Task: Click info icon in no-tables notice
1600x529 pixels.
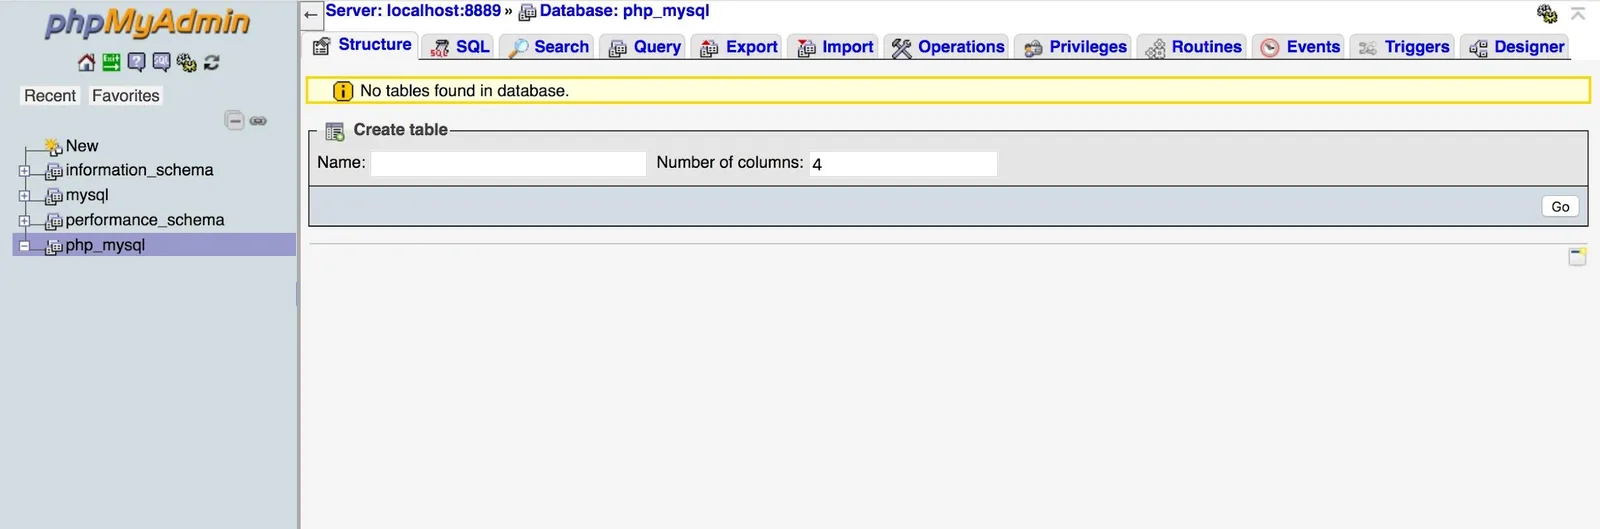Action: click(342, 91)
